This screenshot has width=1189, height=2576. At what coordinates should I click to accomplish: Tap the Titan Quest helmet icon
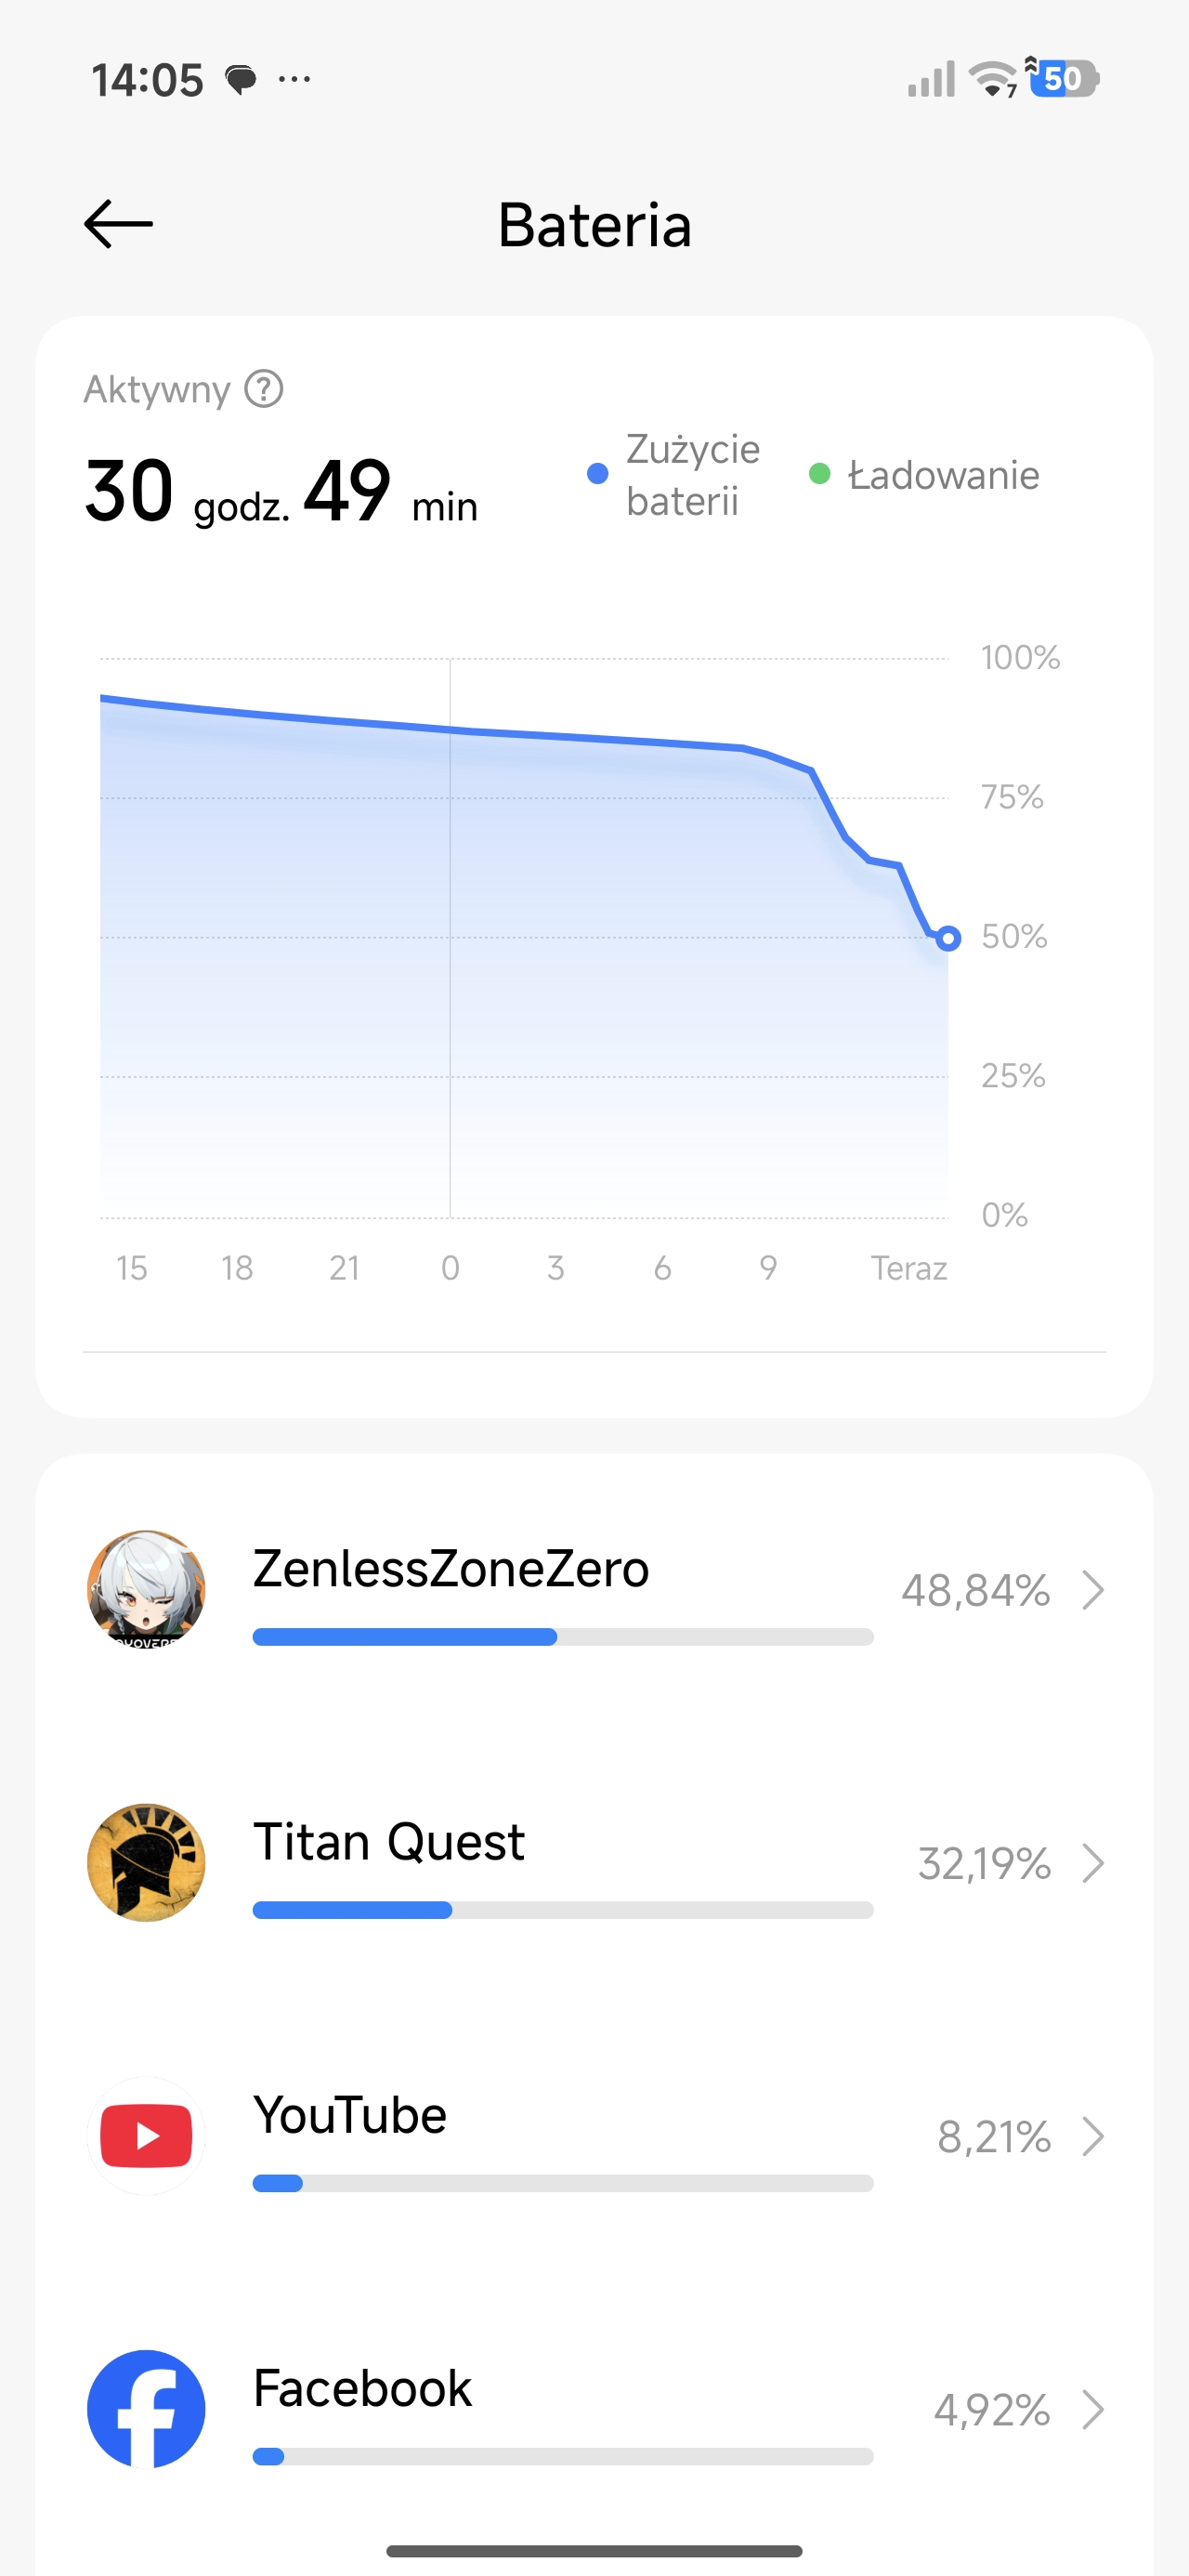coord(146,1862)
